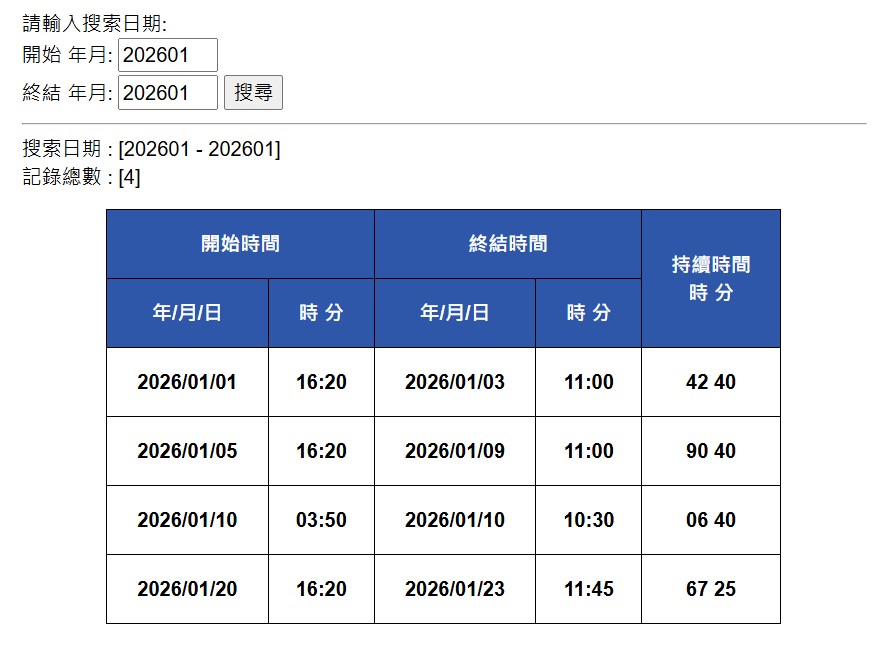The width and height of the screenshot is (878, 648).
Task: Click the 搜尋 search button
Action: [254, 92]
